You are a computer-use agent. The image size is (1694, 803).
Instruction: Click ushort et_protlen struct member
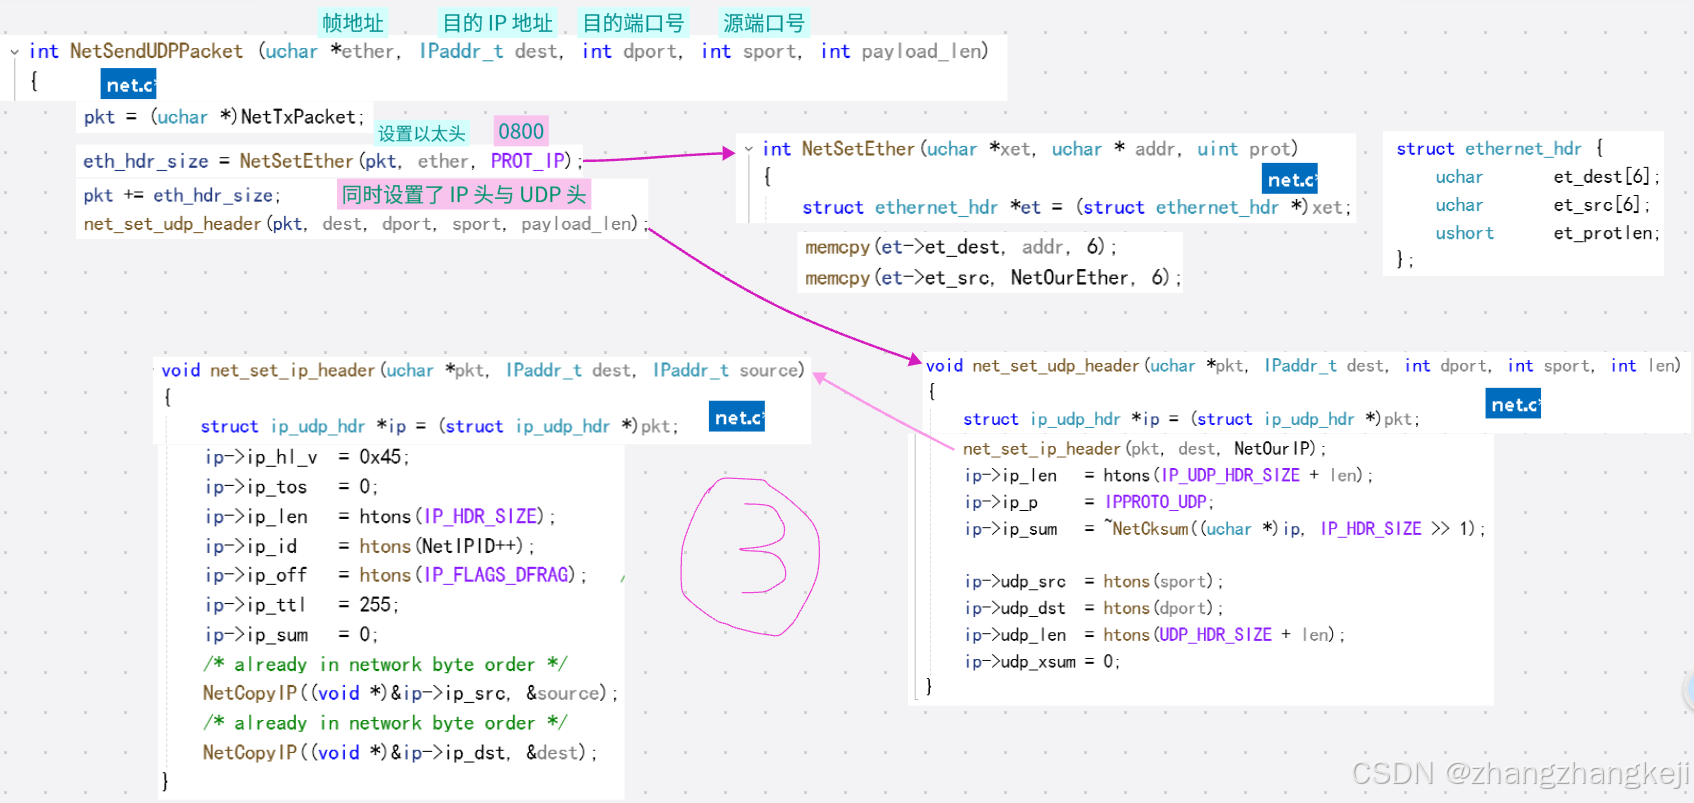[x=1547, y=233]
